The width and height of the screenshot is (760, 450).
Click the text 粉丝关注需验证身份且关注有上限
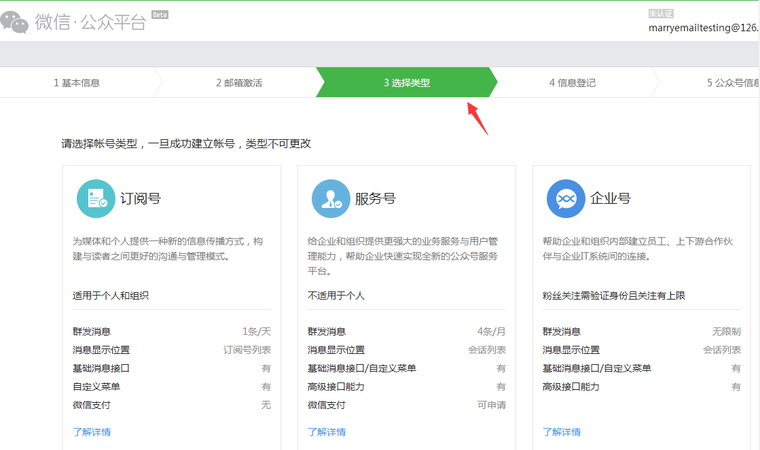(614, 296)
